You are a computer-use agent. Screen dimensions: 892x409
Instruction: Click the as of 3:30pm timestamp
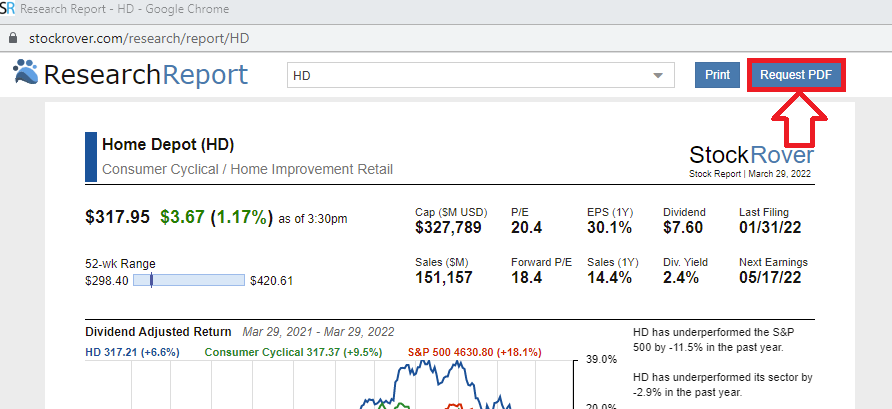313,219
